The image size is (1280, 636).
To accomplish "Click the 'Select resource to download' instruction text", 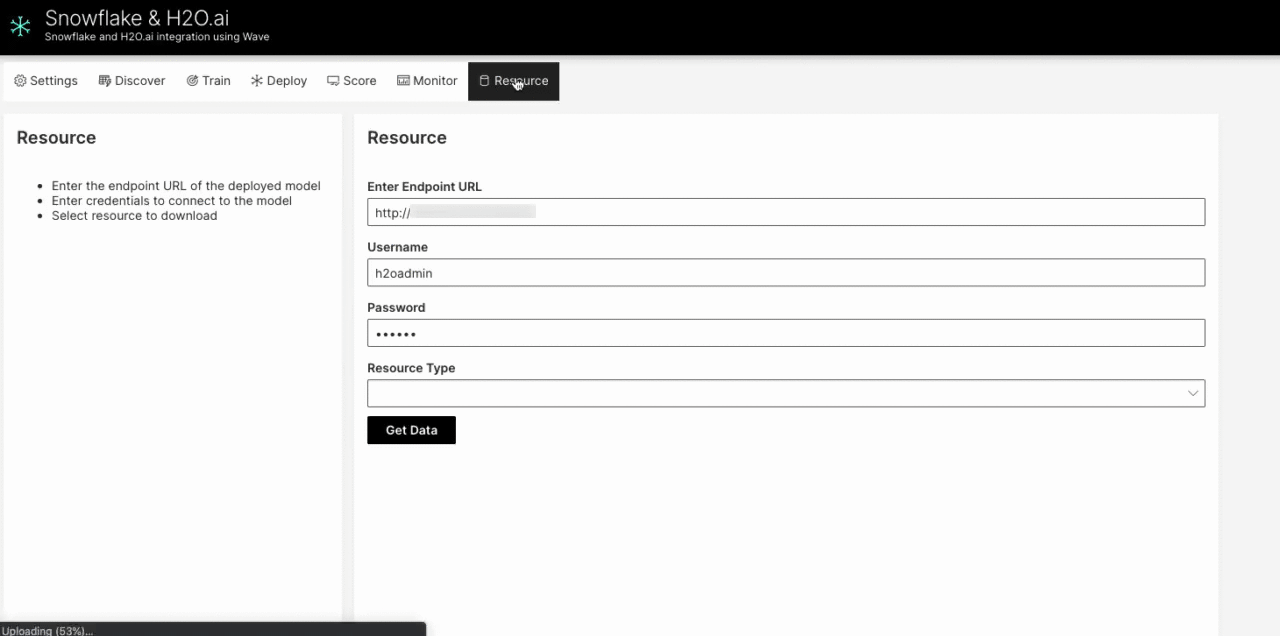I will 134,216.
